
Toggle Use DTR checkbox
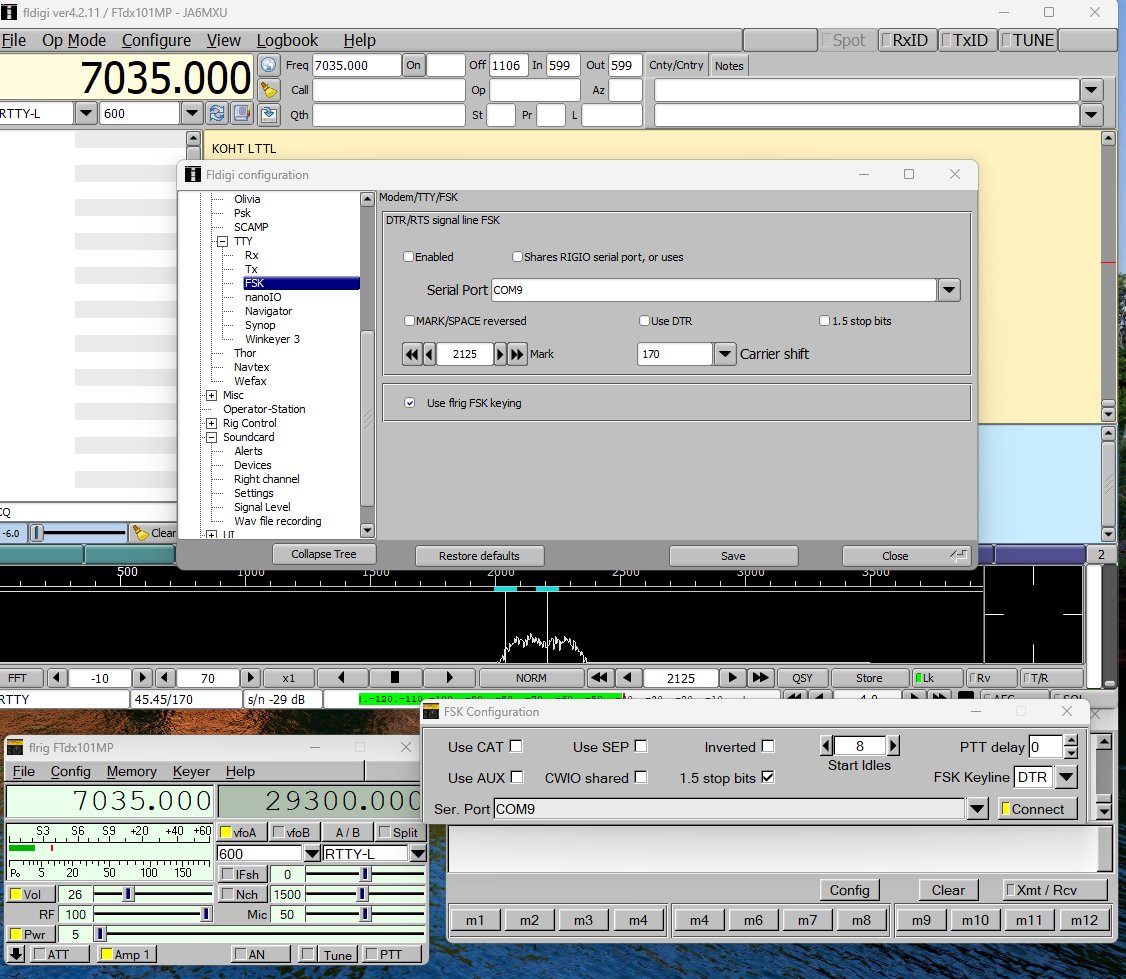pos(644,320)
